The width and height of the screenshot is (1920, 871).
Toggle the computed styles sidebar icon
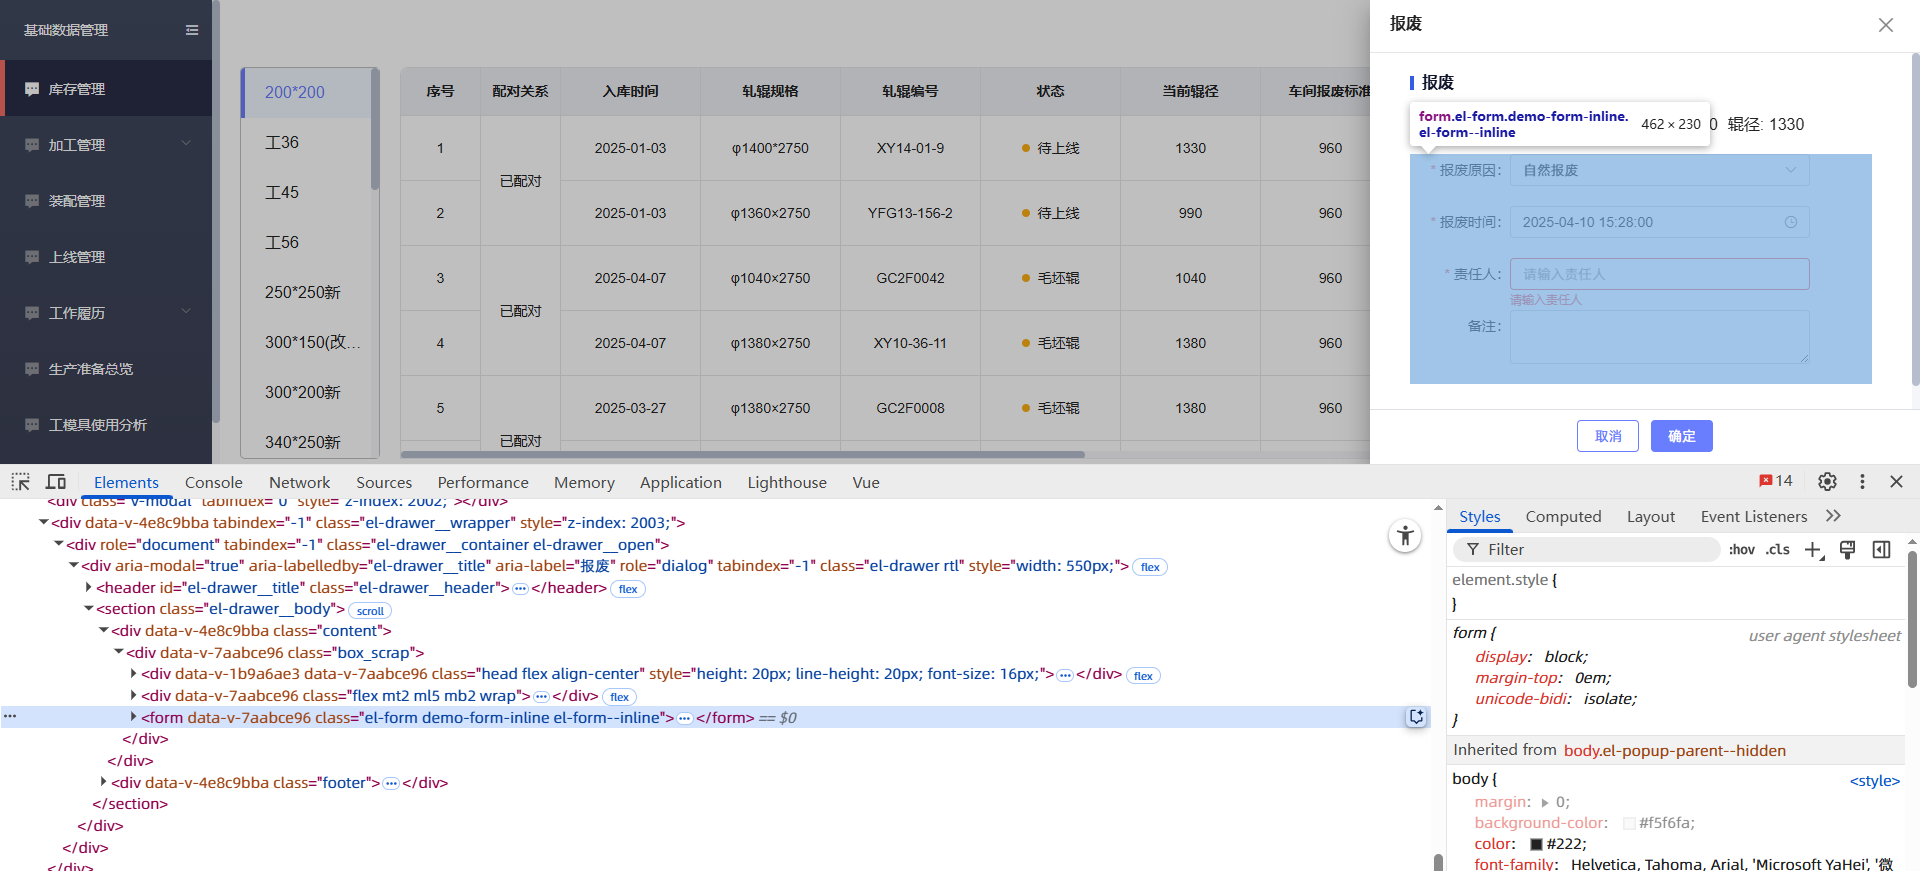(1882, 549)
